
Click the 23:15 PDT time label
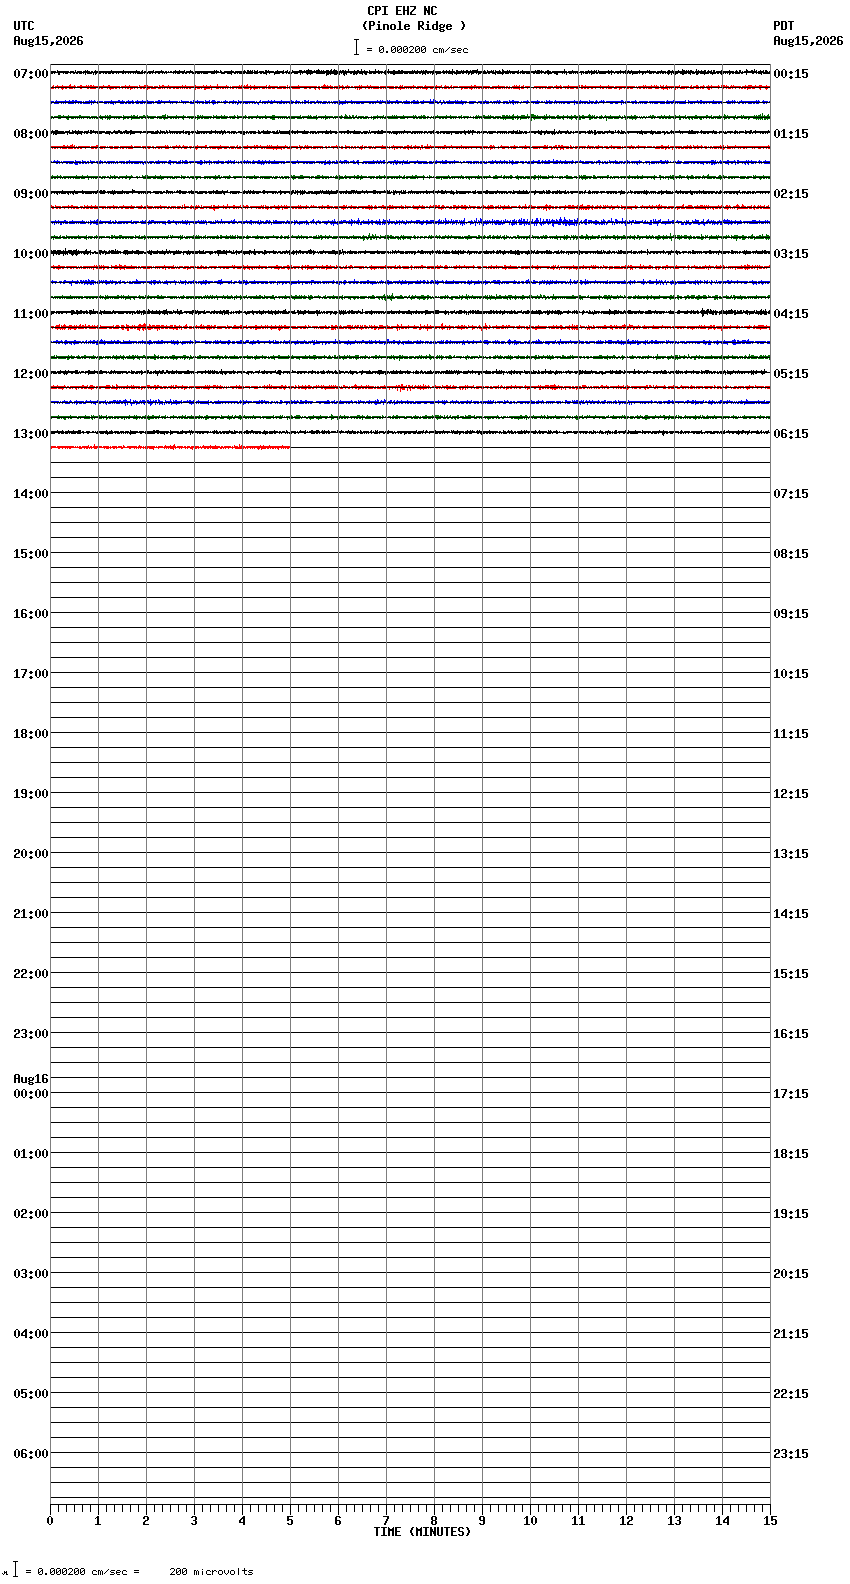791,1454
